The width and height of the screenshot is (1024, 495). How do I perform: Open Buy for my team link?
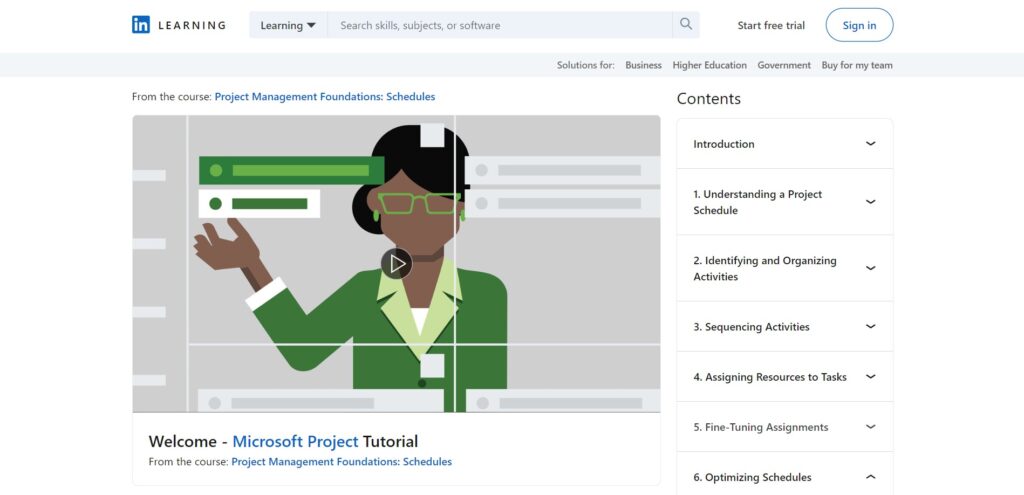click(x=857, y=65)
